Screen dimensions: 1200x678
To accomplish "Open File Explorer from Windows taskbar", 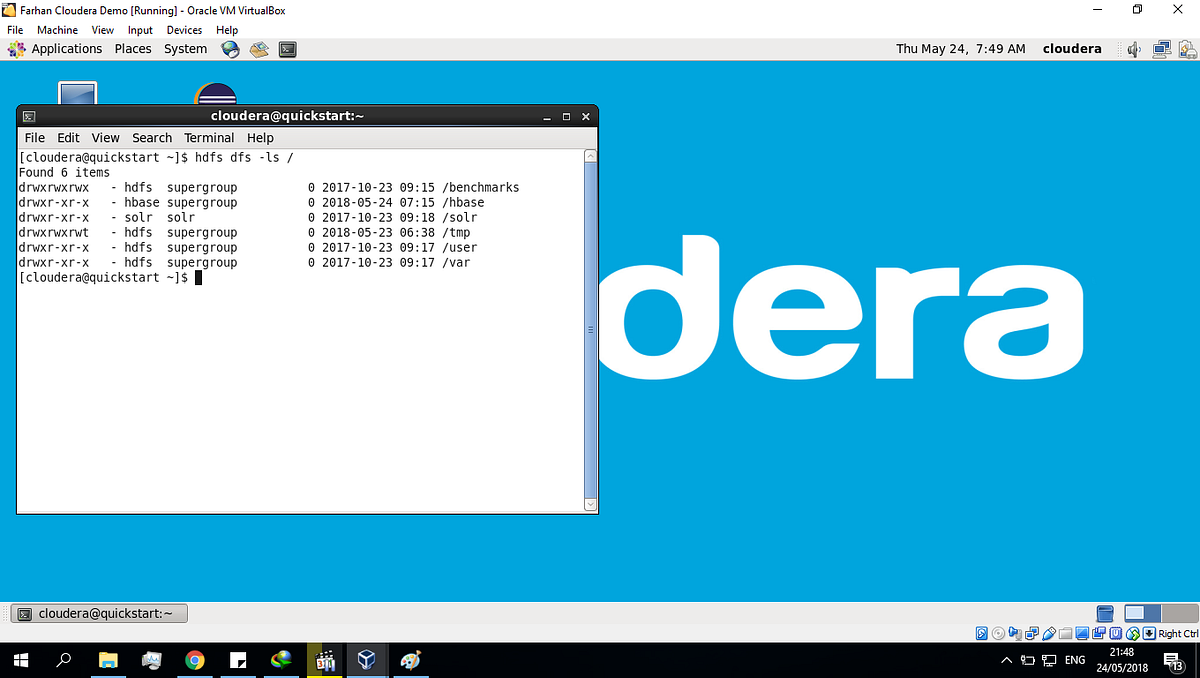I will click(x=108, y=660).
